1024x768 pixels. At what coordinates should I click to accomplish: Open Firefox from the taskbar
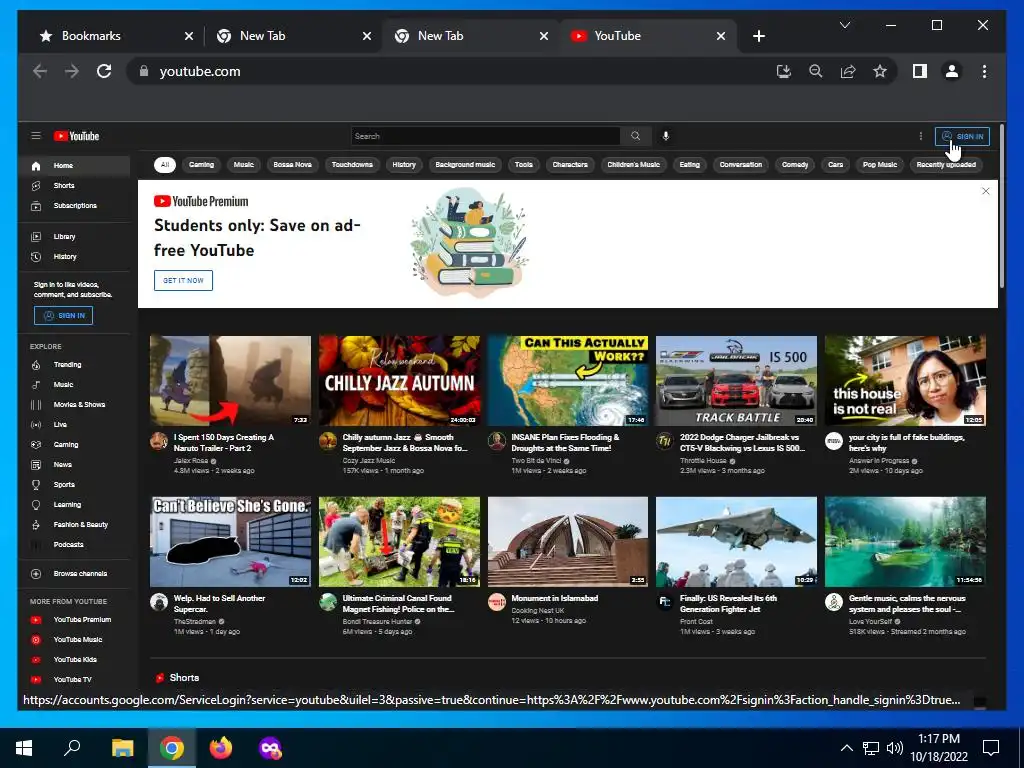(221, 748)
